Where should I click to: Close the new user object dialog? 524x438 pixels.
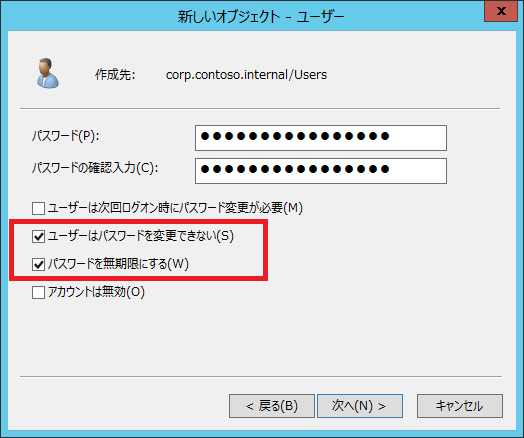pyautogui.click(x=501, y=11)
